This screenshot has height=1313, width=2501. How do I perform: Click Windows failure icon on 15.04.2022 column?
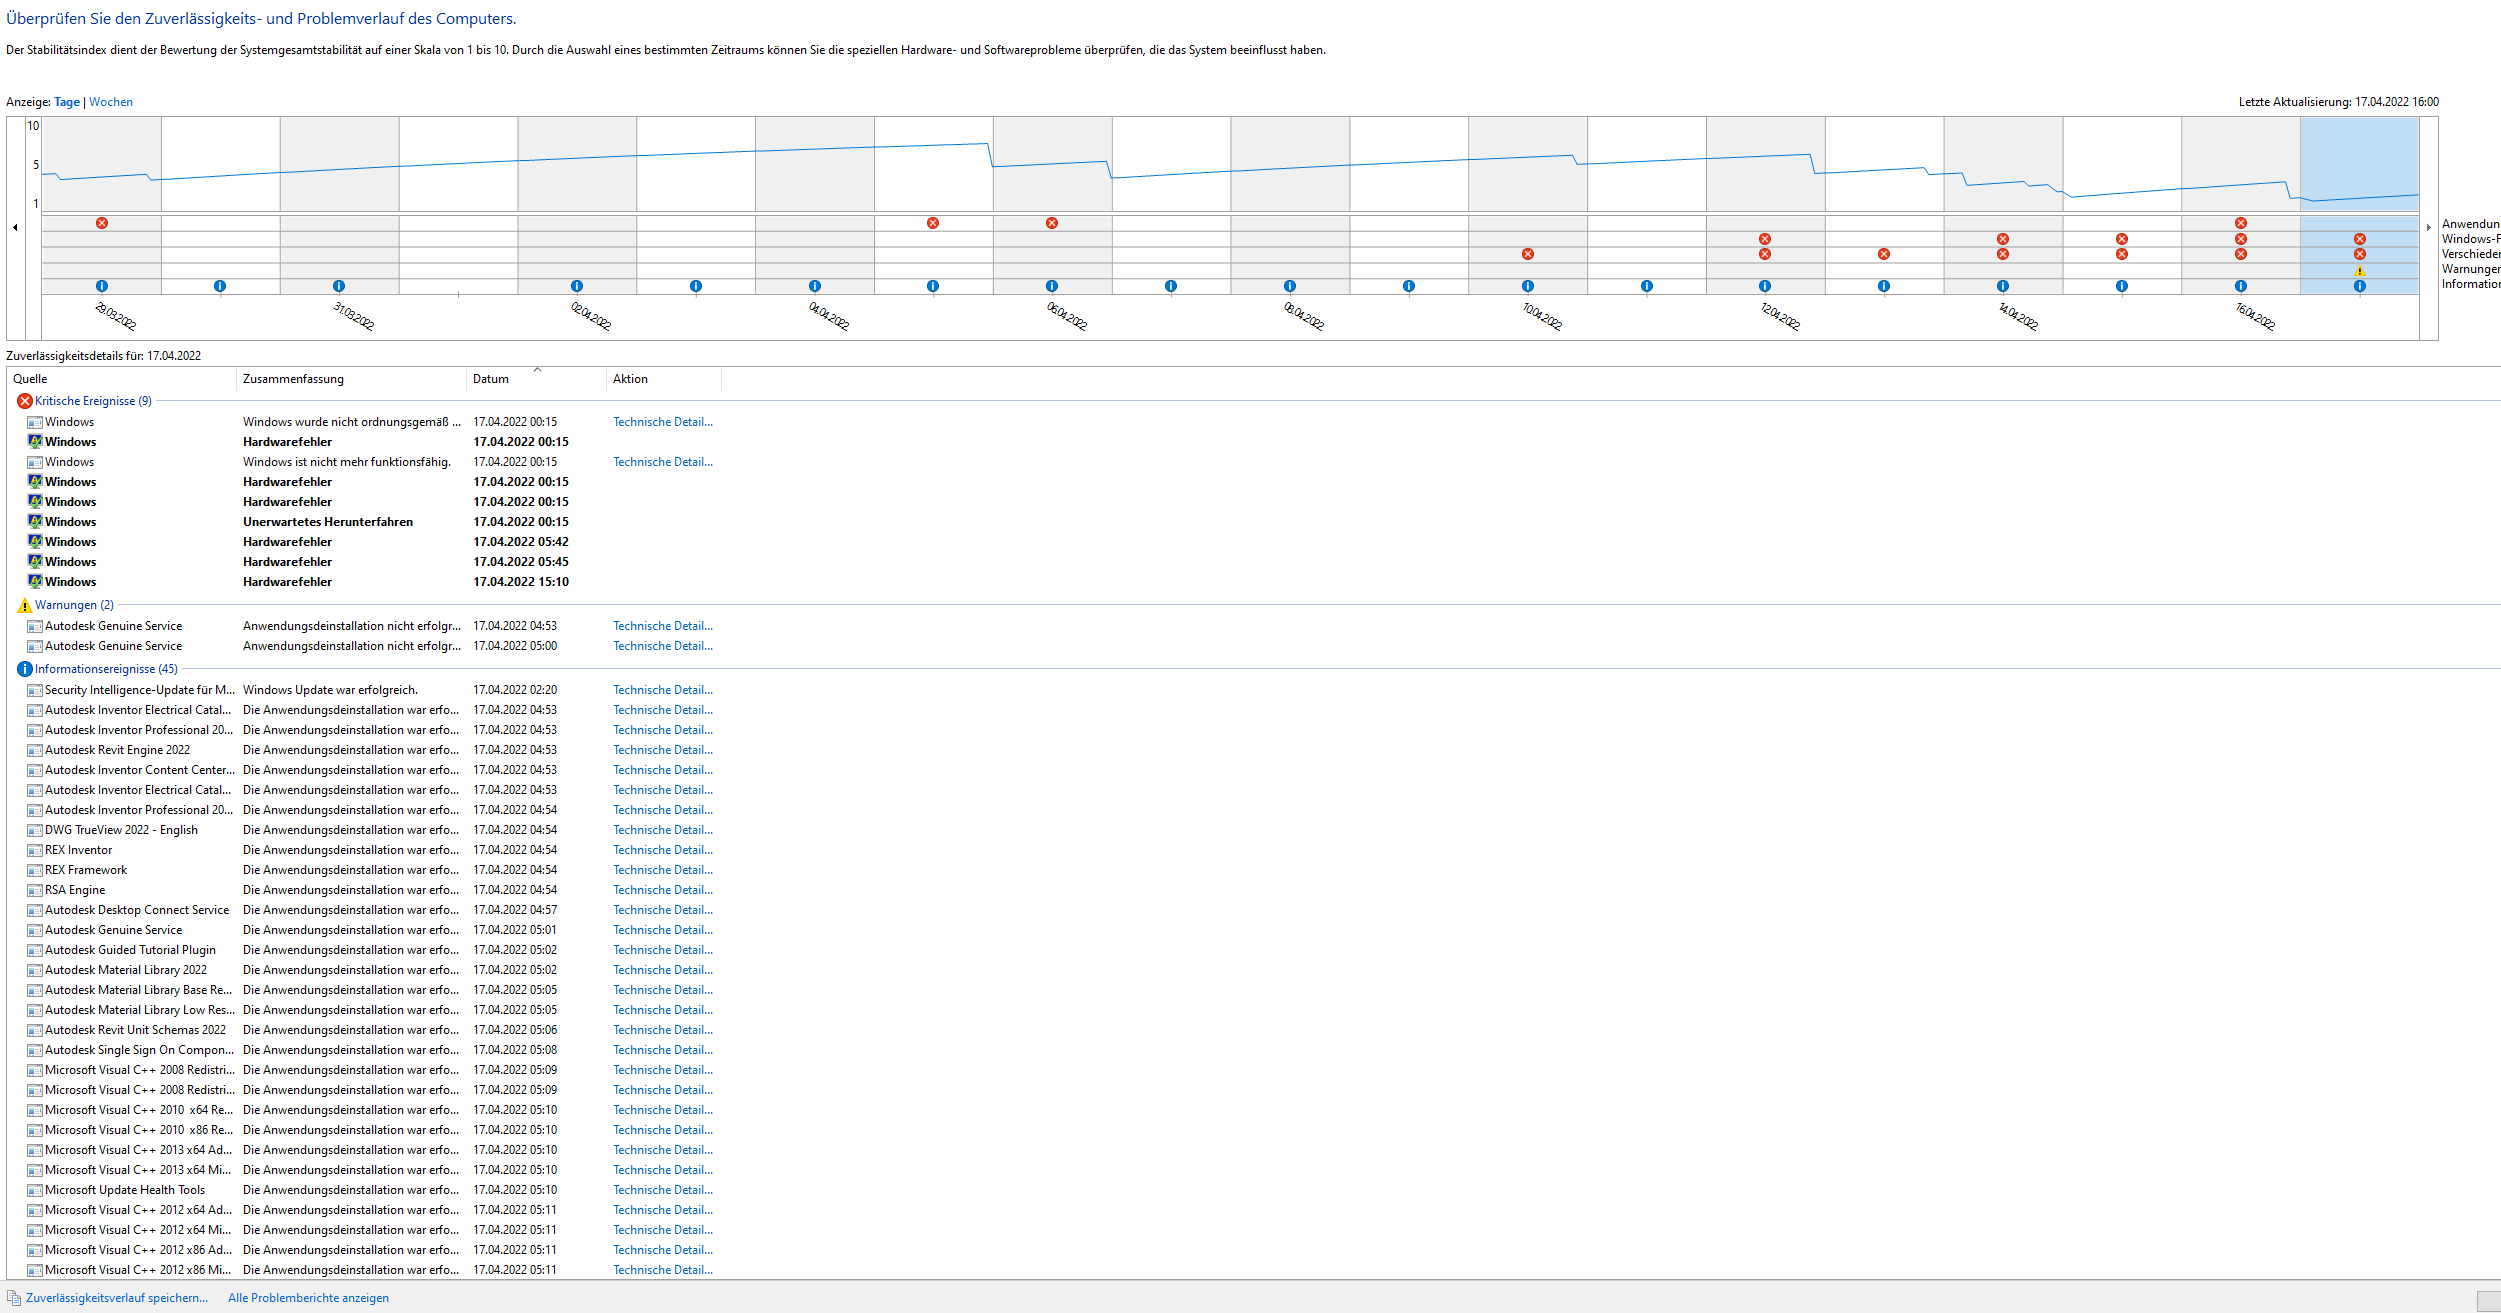(2122, 239)
